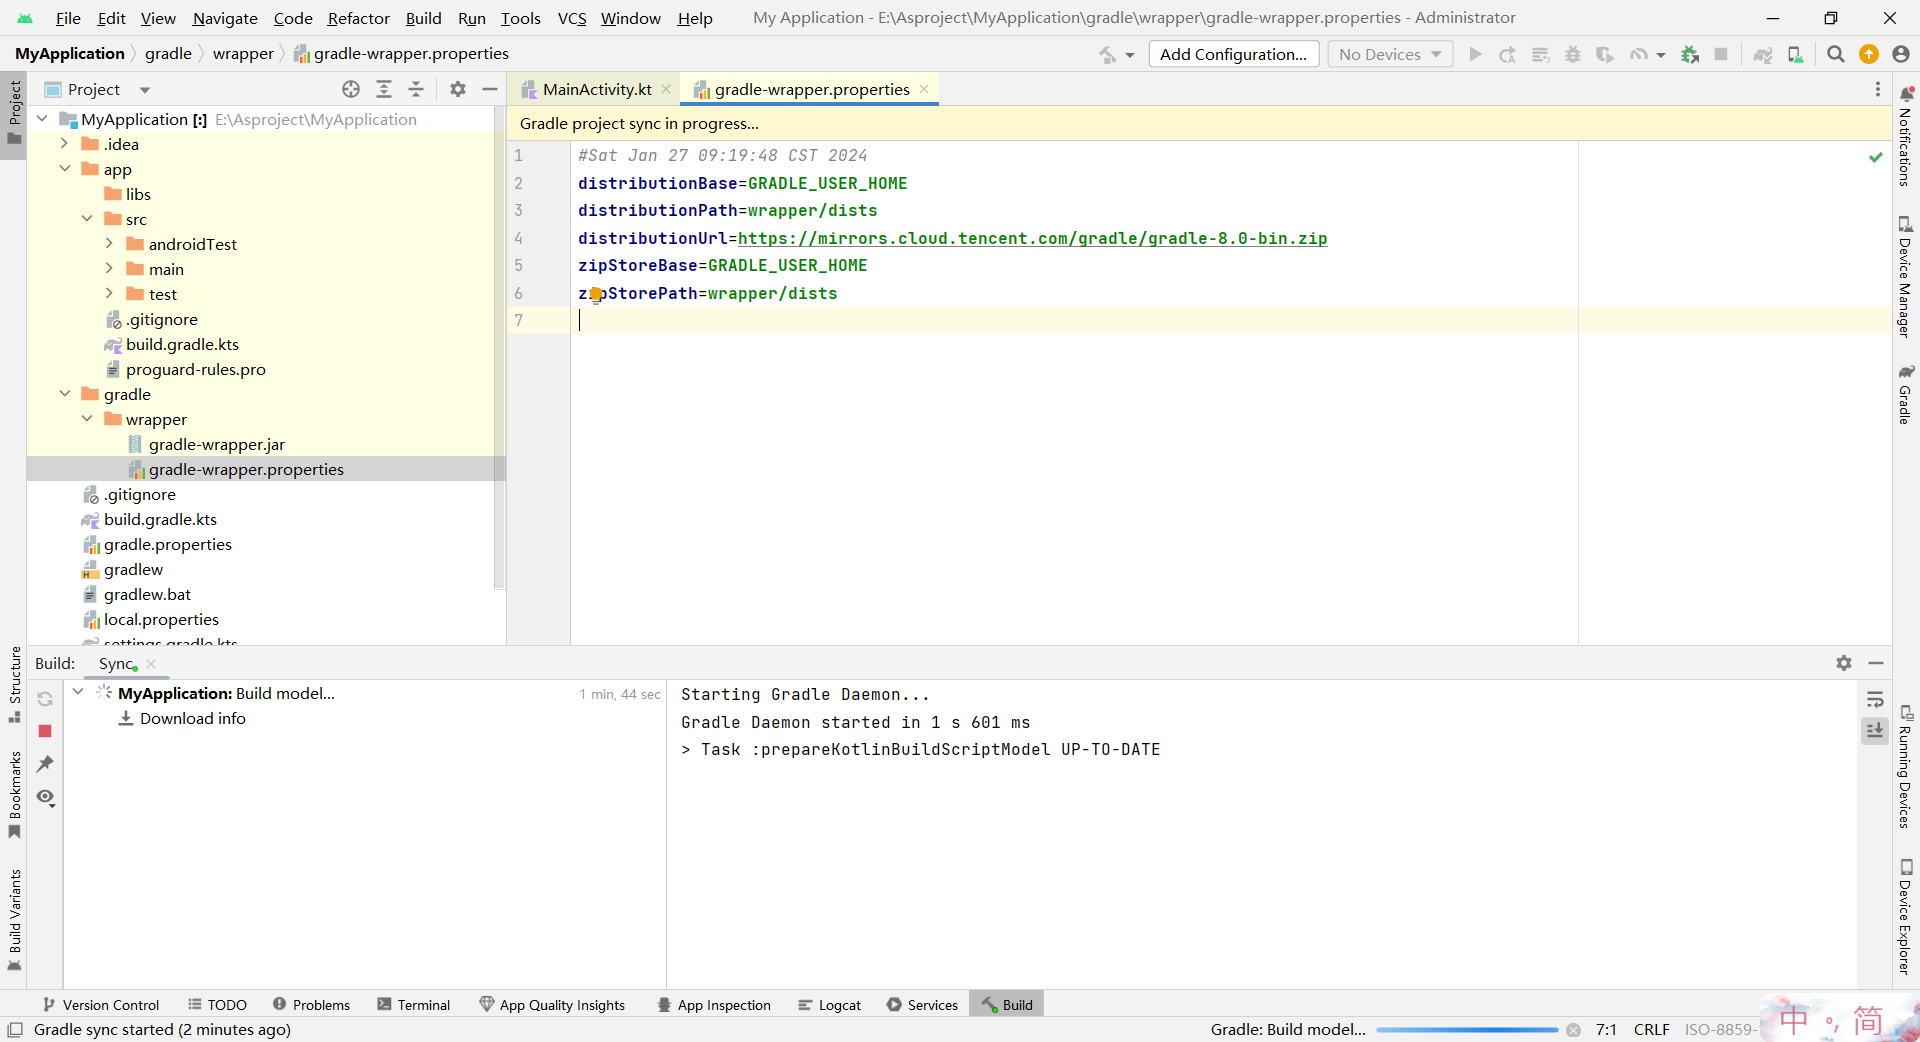Toggle the Build Variants tool window
Screen dimensions: 1920x1042
click(14, 920)
